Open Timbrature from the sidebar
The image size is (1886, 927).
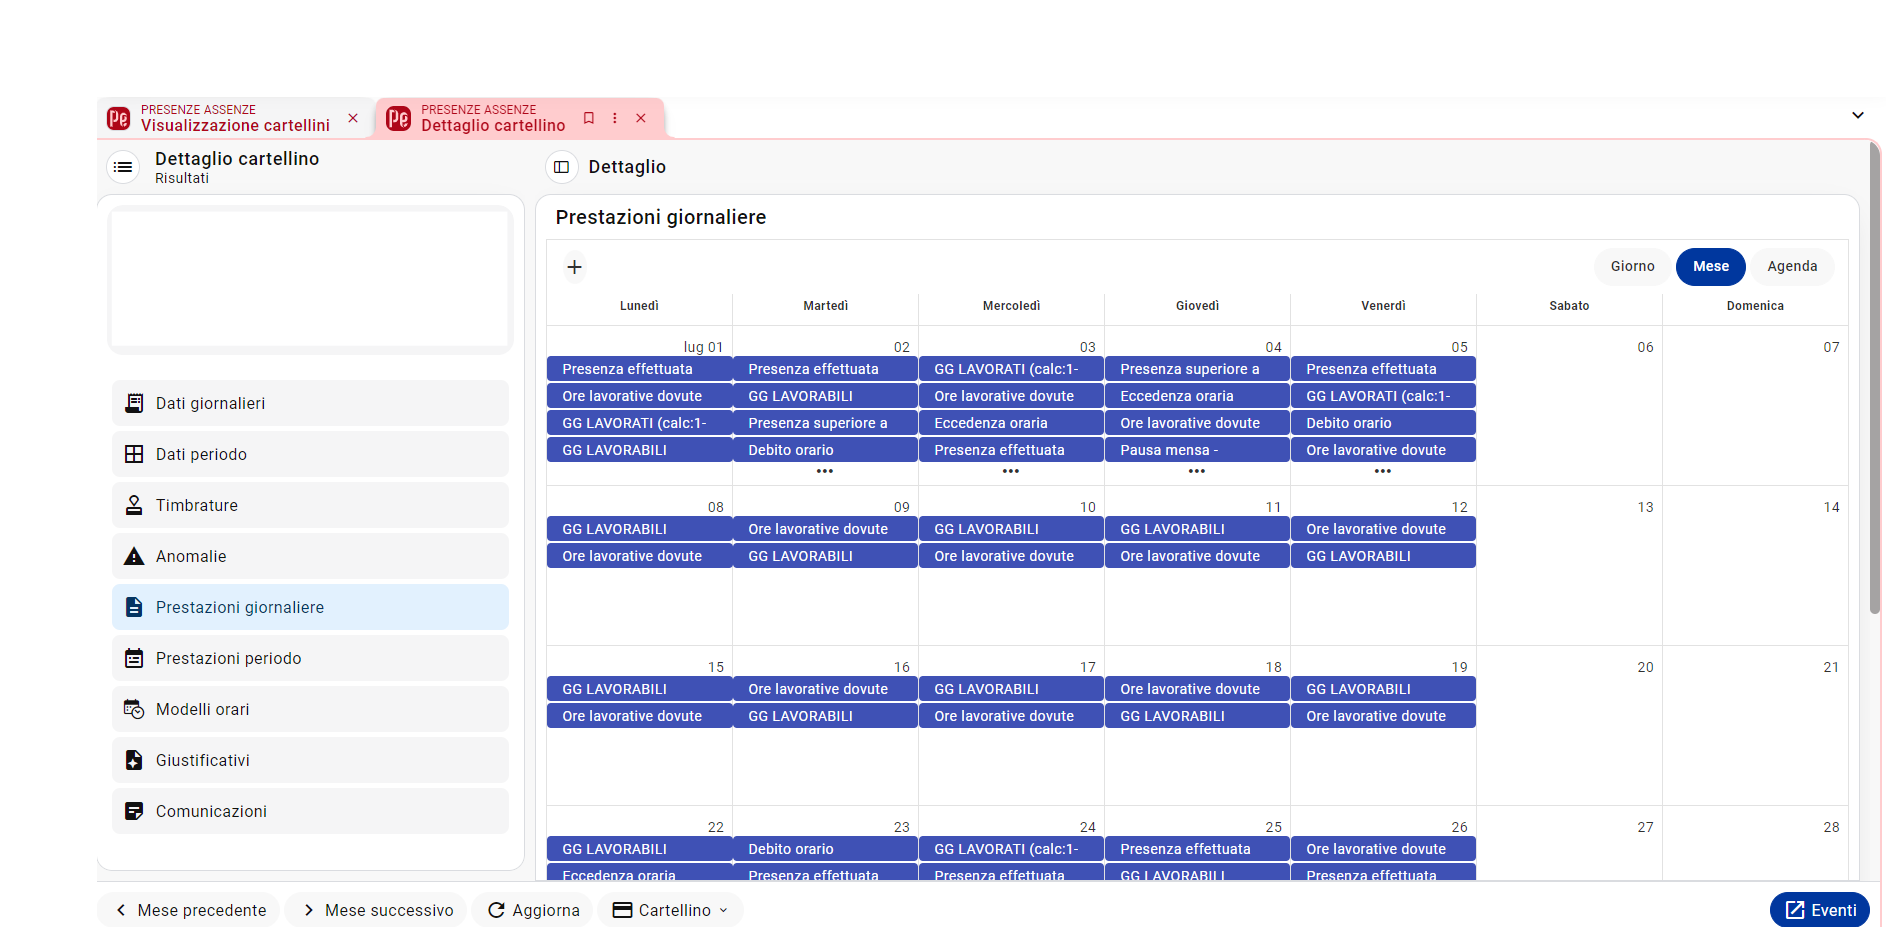[x=310, y=505]
